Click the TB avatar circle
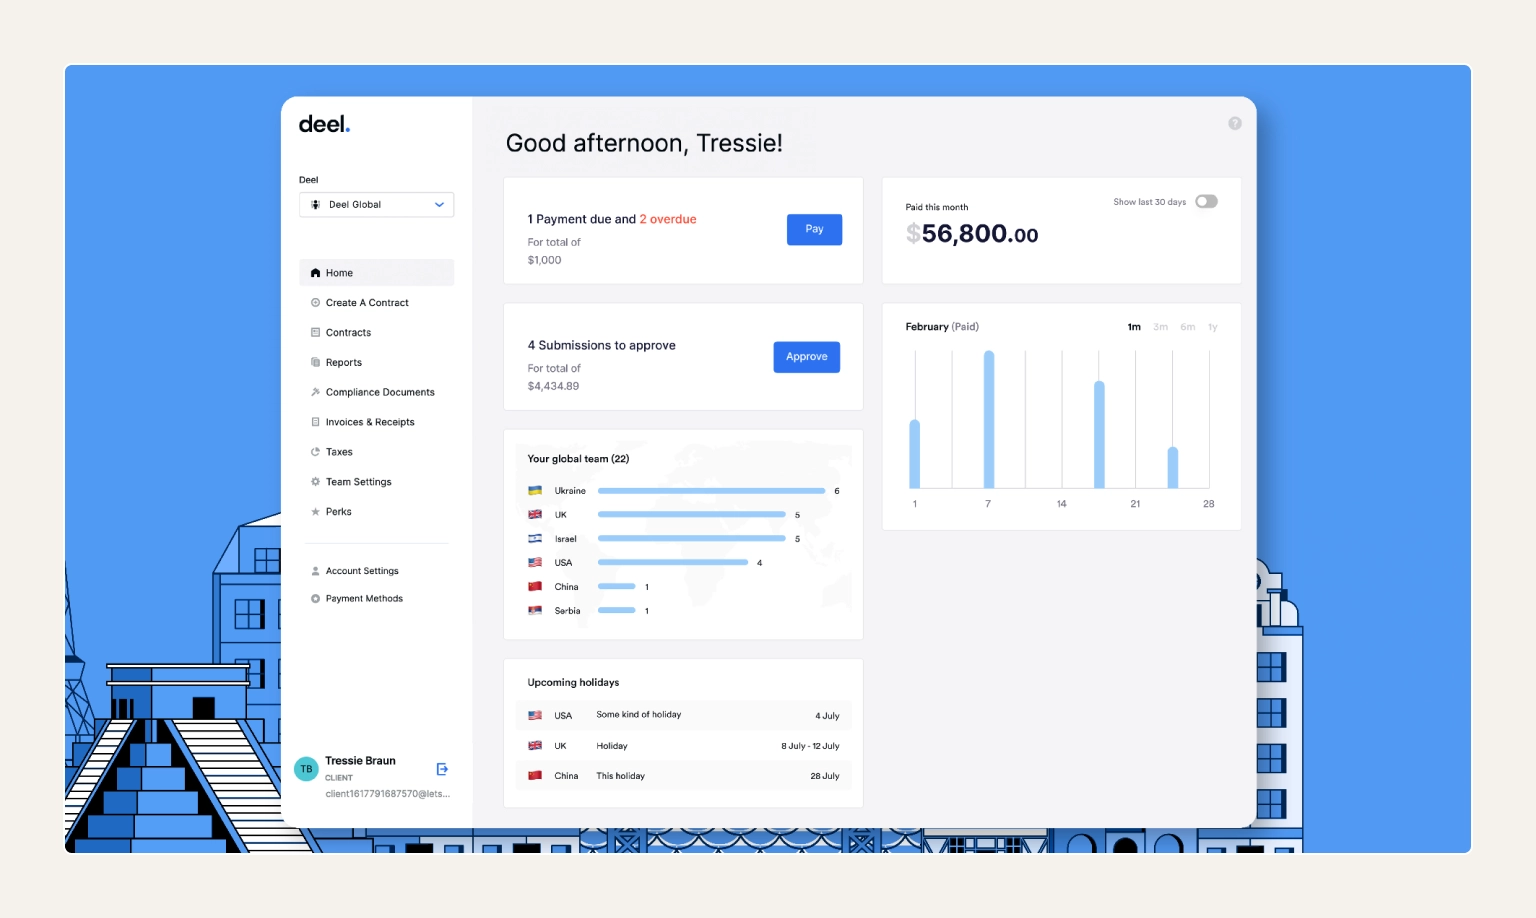 [x=306, y=769]
